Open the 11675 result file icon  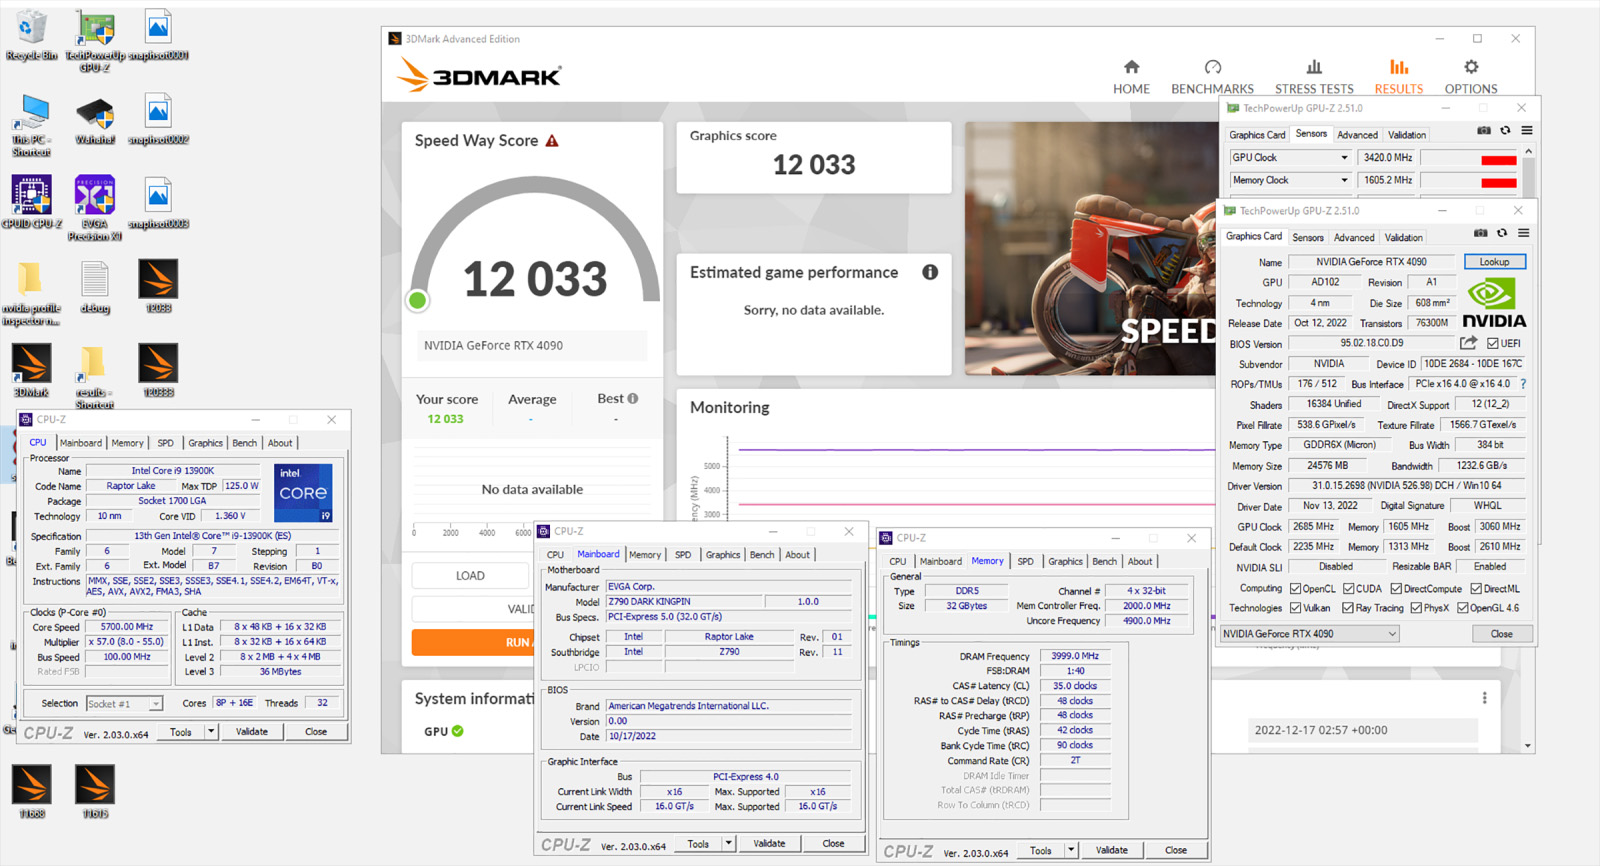pyautogui.click(x=95, y=792)
